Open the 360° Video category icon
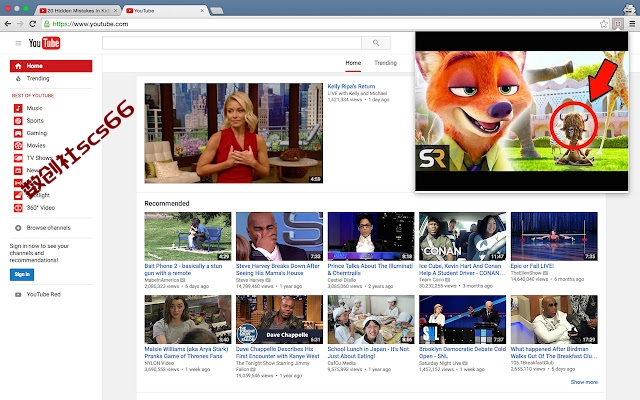The image size is (640, 400). tap(18, 208)
